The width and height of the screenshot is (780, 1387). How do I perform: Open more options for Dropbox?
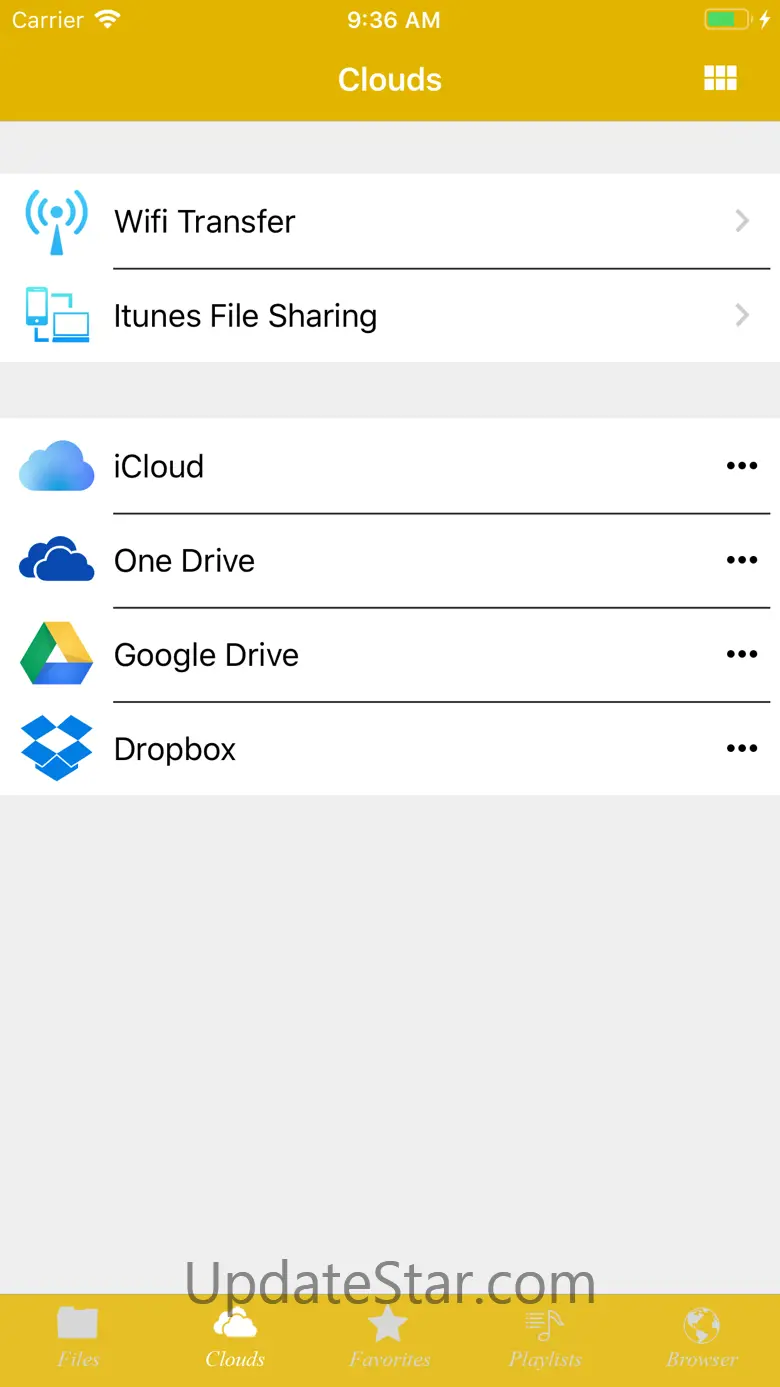tap(742, 748)
